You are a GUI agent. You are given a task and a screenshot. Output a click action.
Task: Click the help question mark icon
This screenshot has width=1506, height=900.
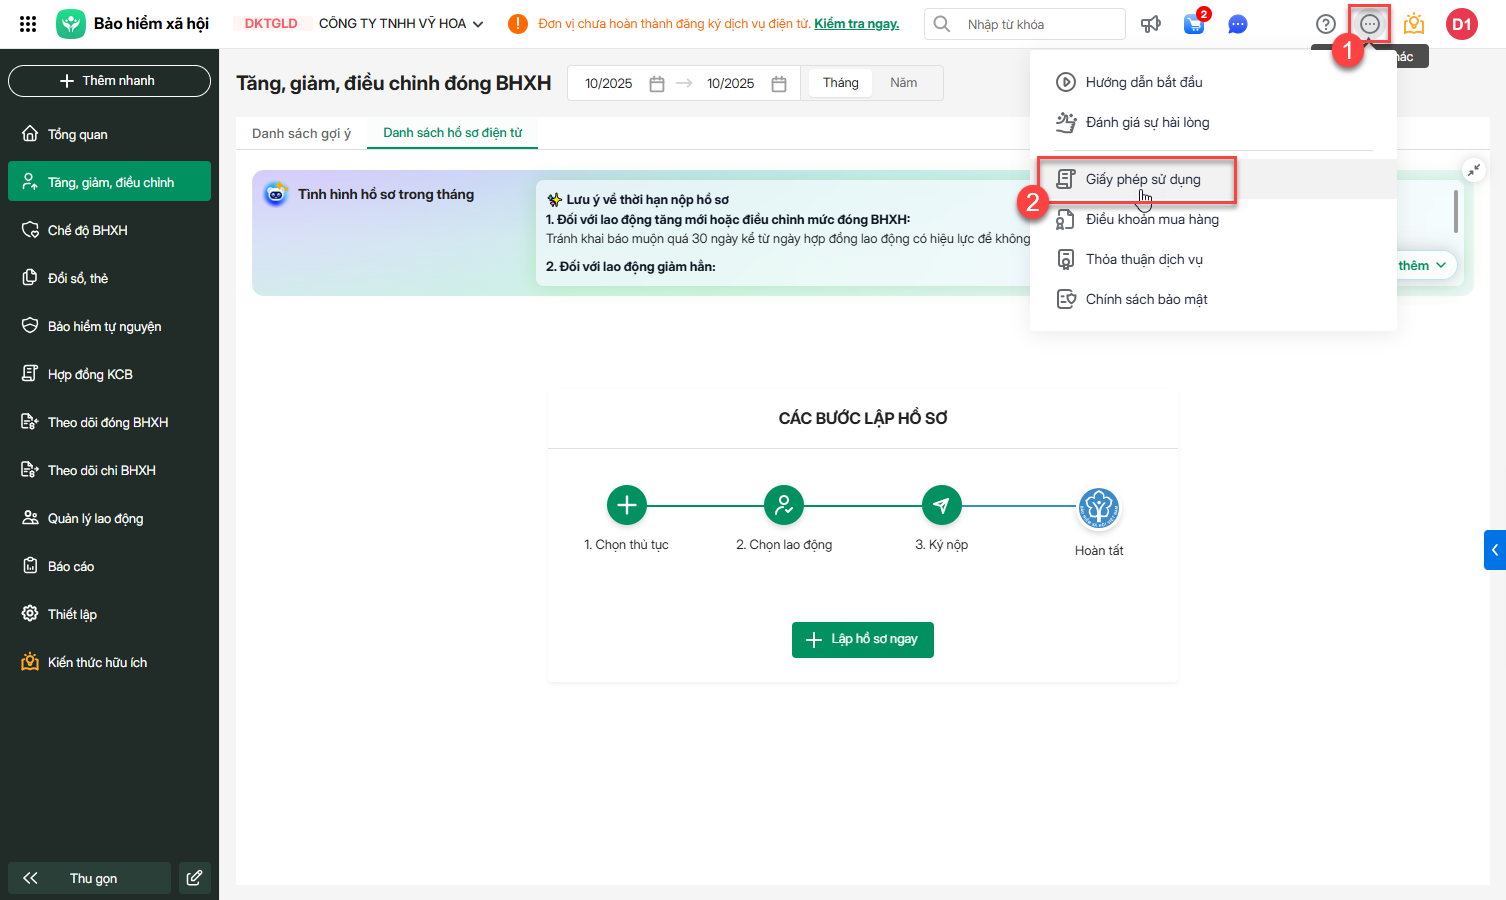[x=1325, y=24]
